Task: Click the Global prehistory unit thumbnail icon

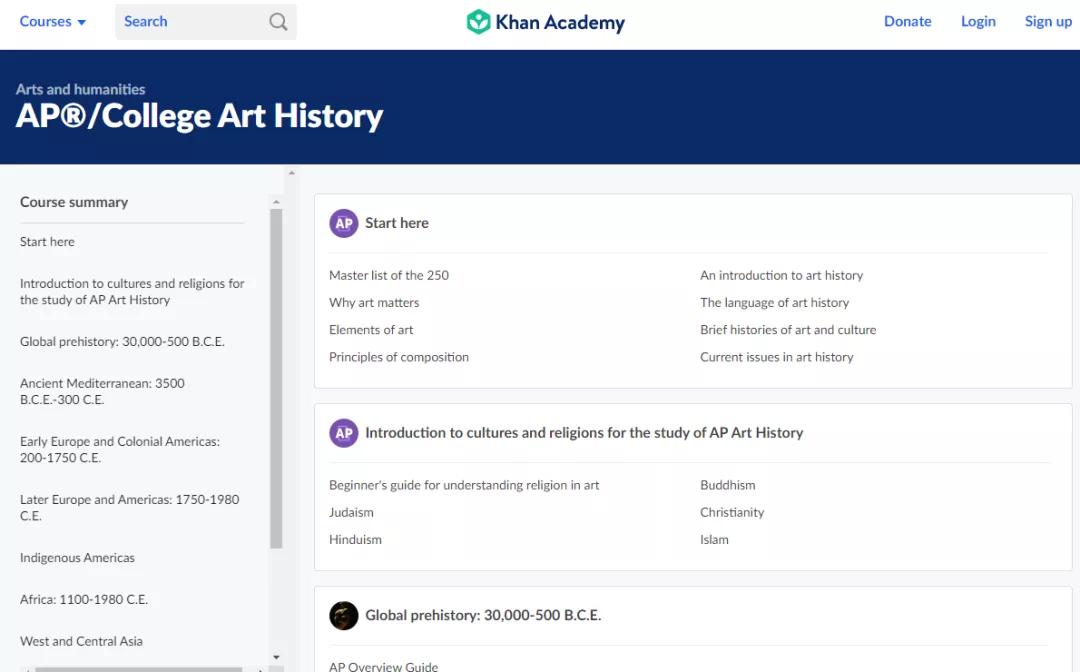Action: click(344, 615)
